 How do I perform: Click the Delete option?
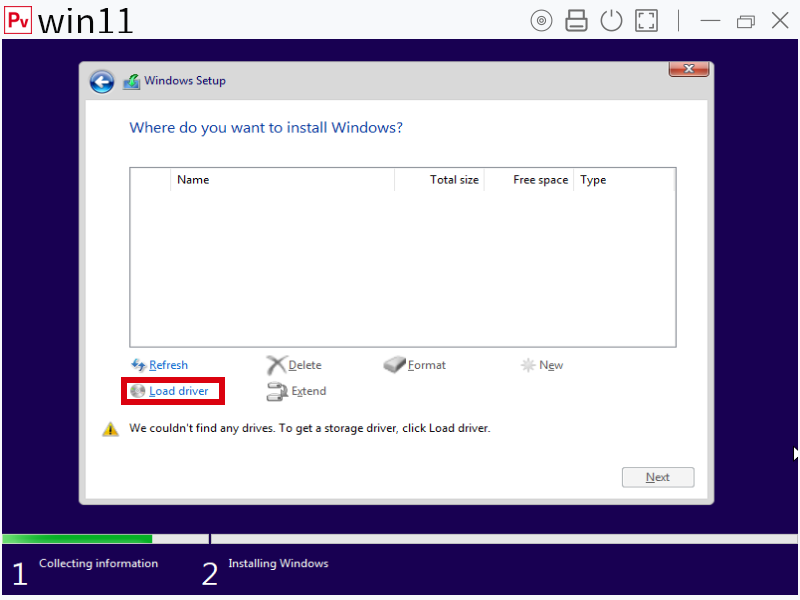click(x=305, y=365)
